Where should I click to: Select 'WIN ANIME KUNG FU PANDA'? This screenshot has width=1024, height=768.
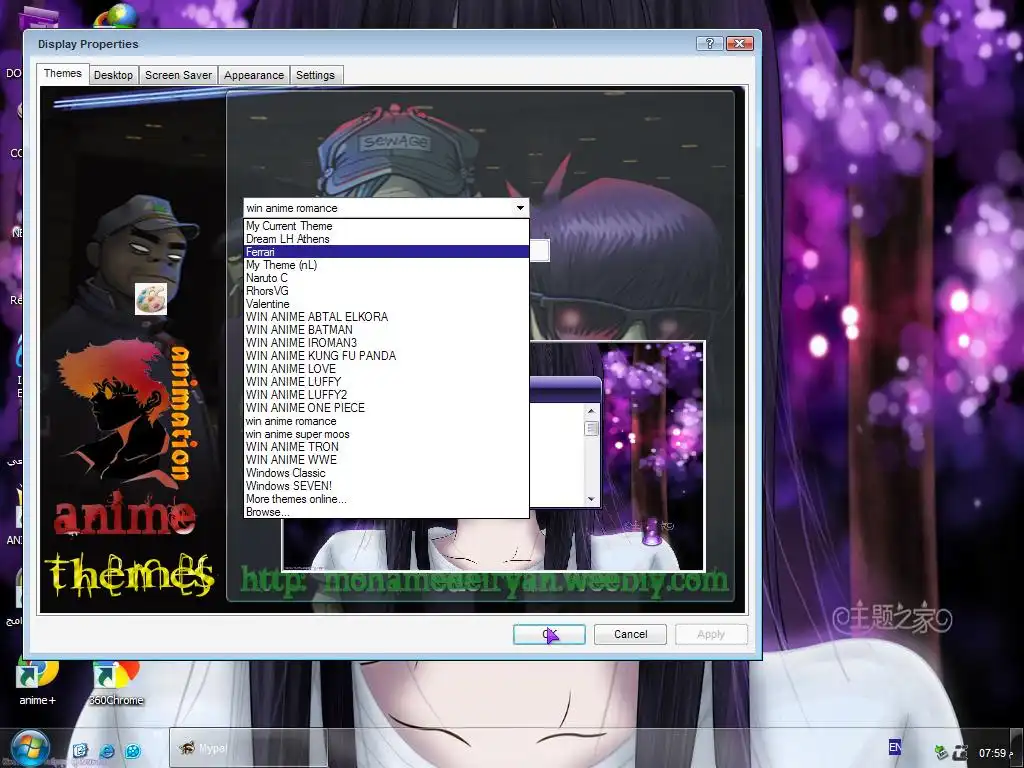[x=386, y=356]
